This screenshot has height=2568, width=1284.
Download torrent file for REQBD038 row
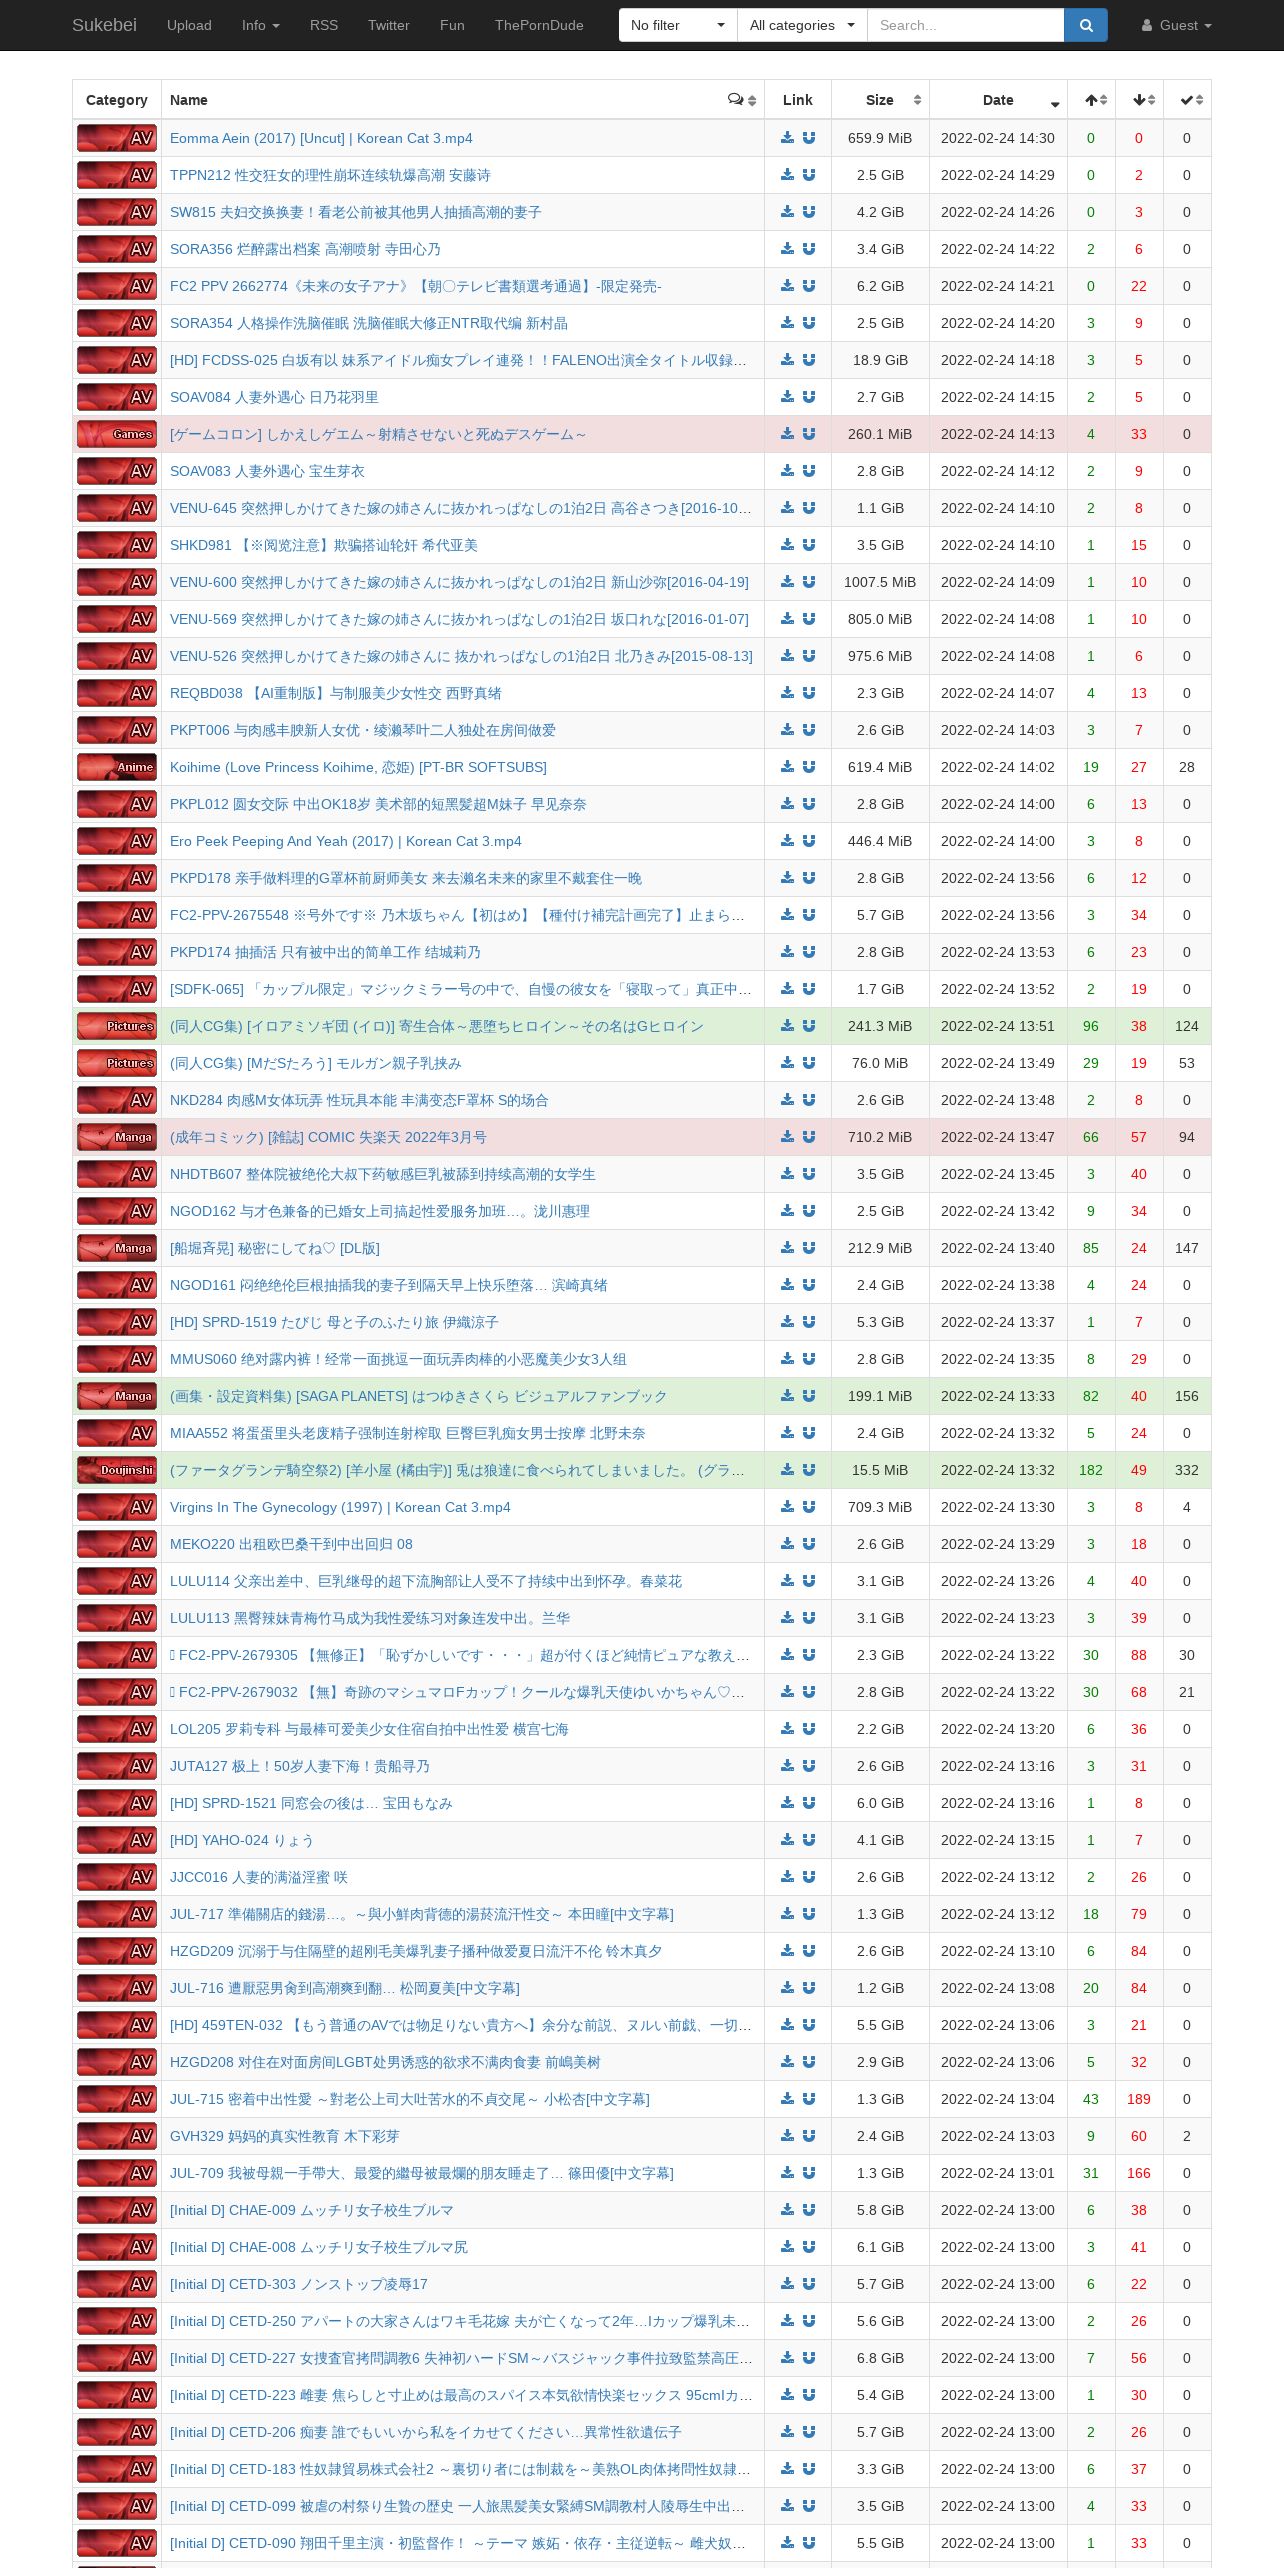788,693
